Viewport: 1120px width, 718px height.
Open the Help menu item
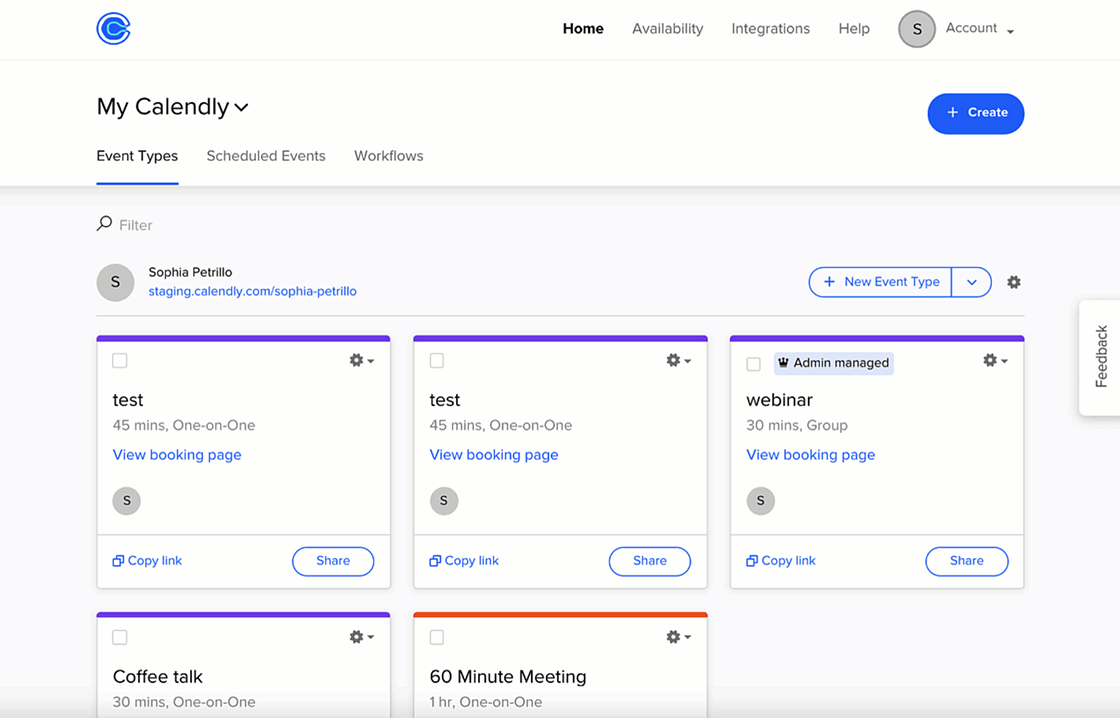coord(854,29)
